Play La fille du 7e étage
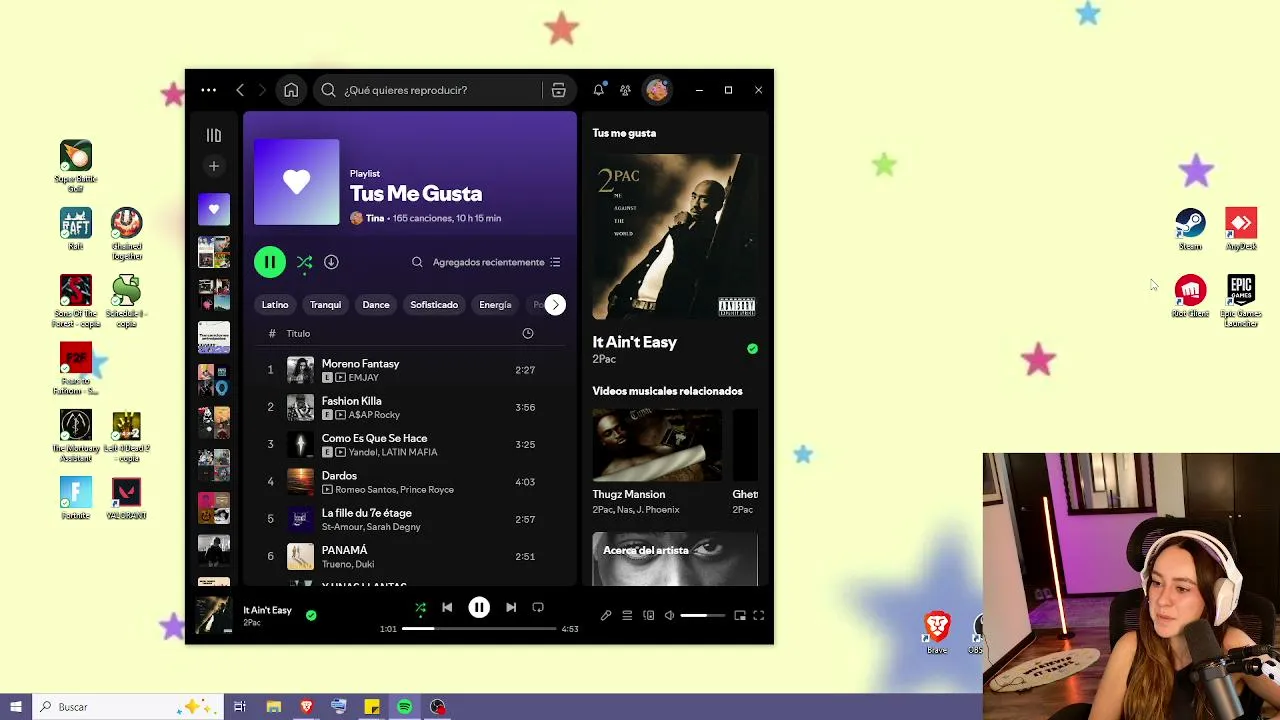The width and height of the screenshot is (1280, 720). (410, 519)
